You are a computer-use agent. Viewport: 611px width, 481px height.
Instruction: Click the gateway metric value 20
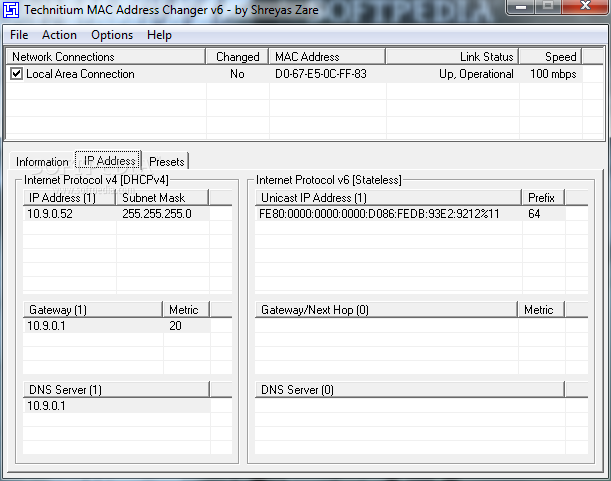pos(175,325)
